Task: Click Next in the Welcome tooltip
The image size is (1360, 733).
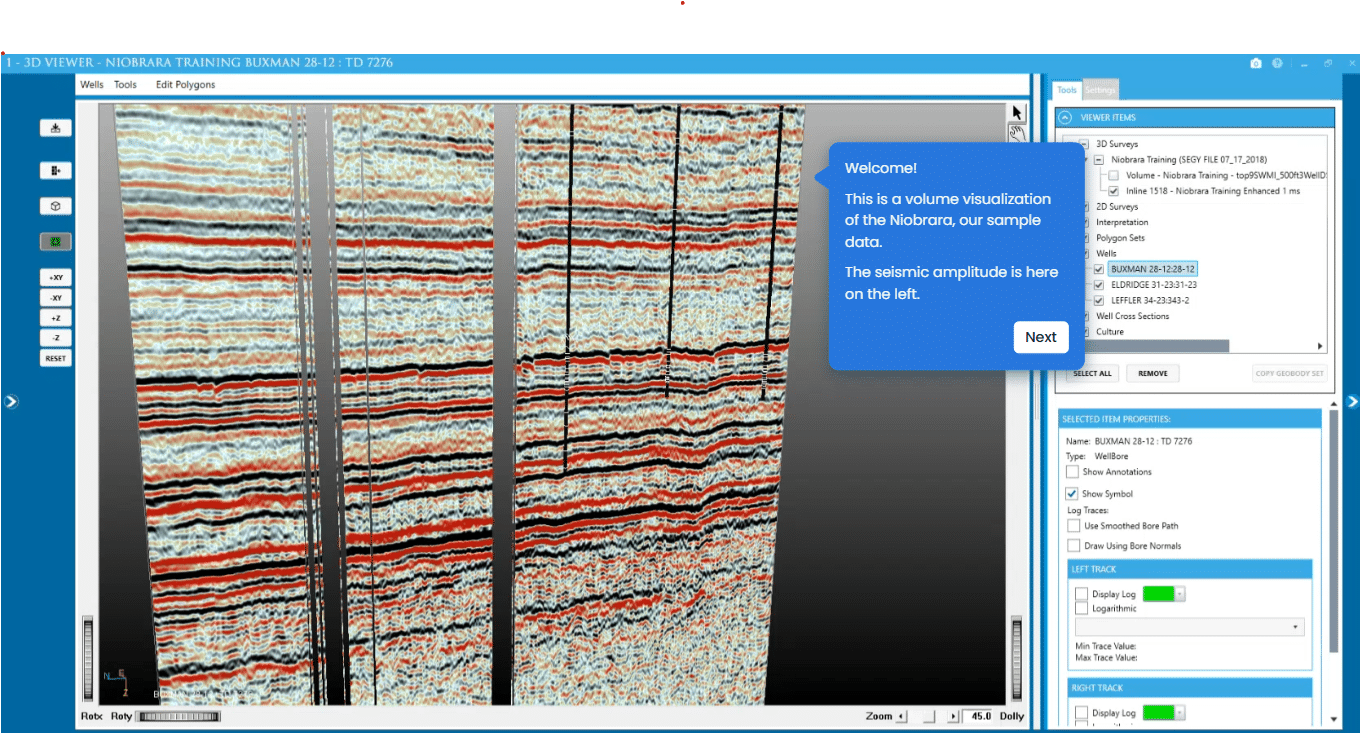Action: 1040,337
